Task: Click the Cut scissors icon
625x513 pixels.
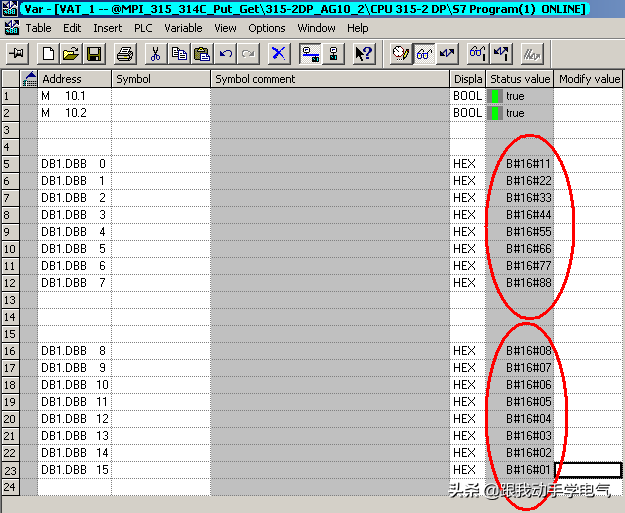Action: click(155, 53)
